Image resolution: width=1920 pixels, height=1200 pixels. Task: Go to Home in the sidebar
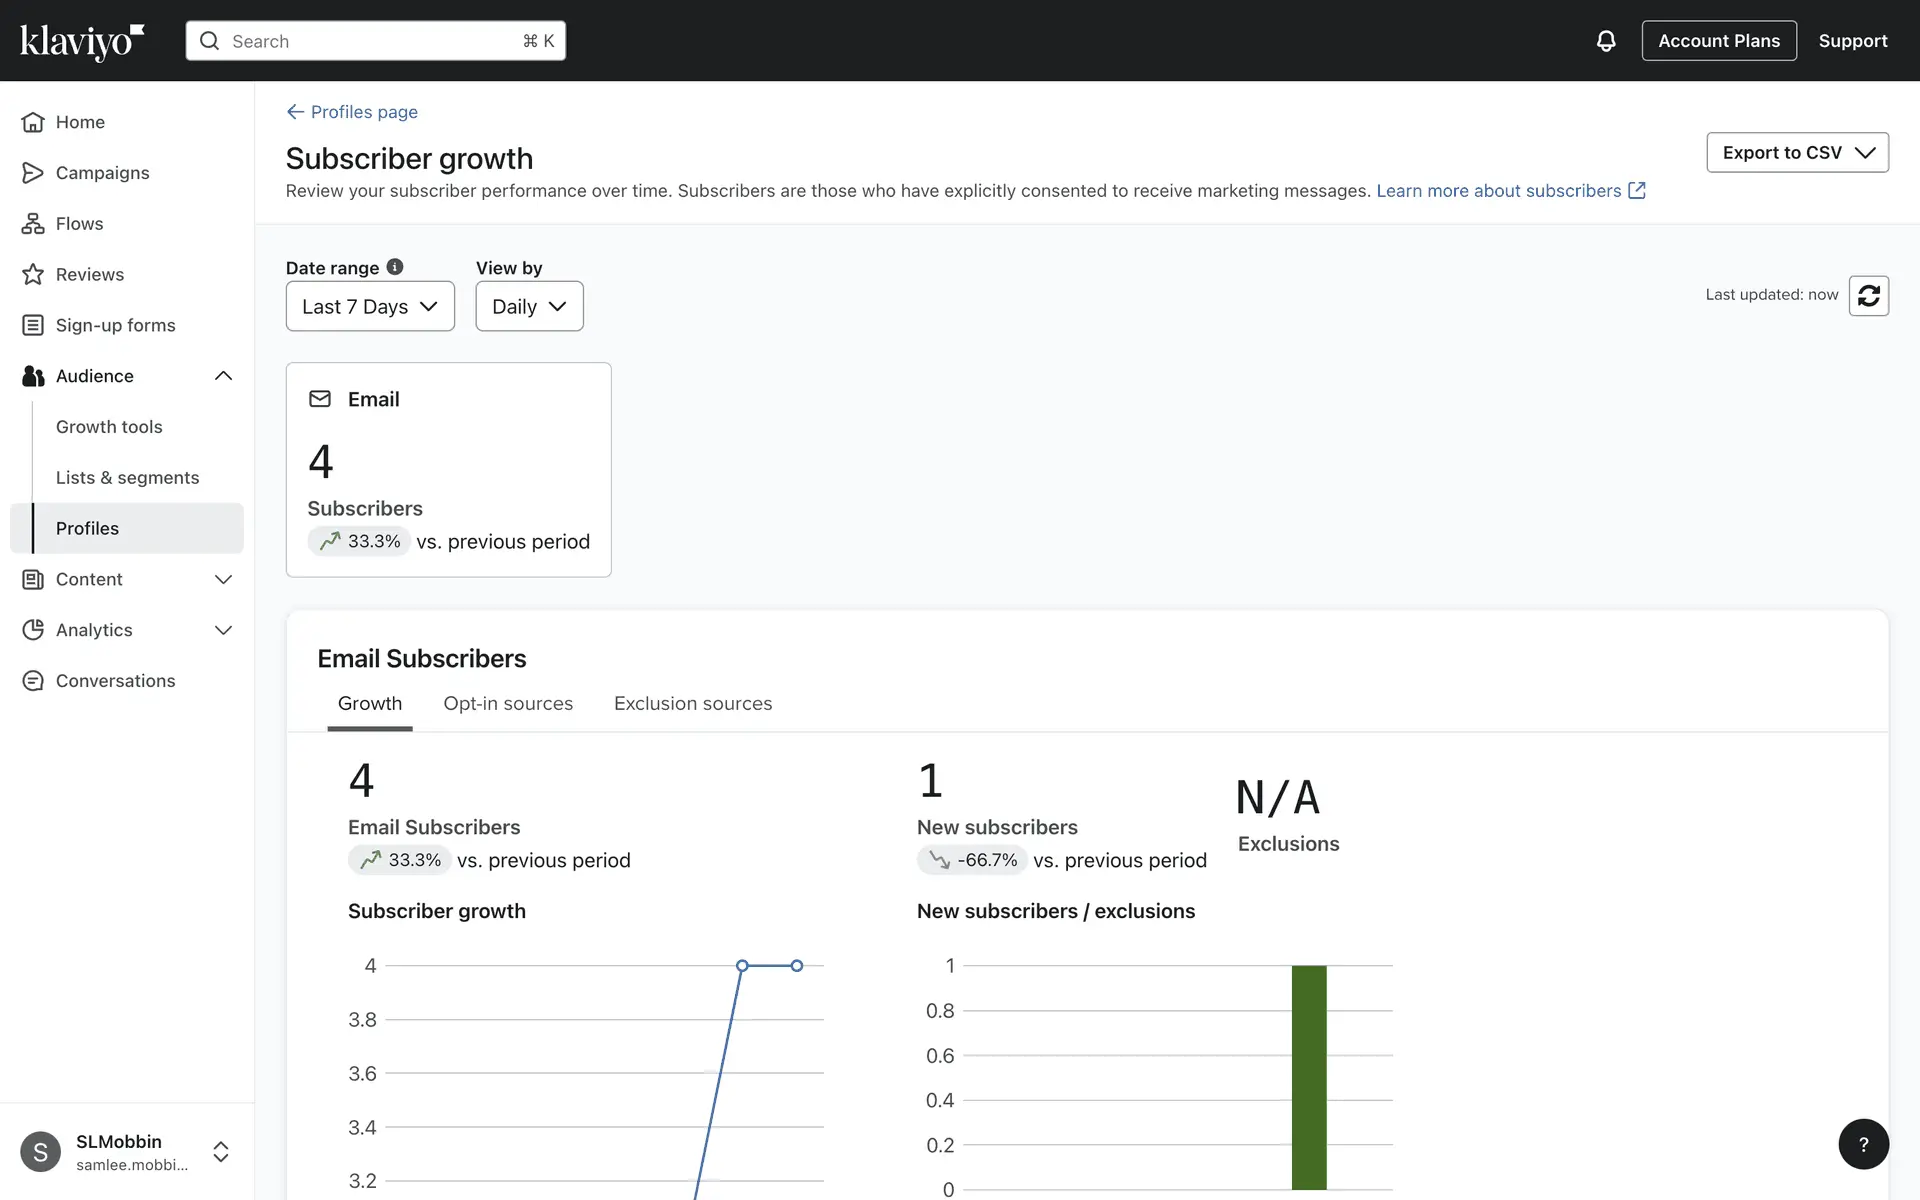pos(80,122)
